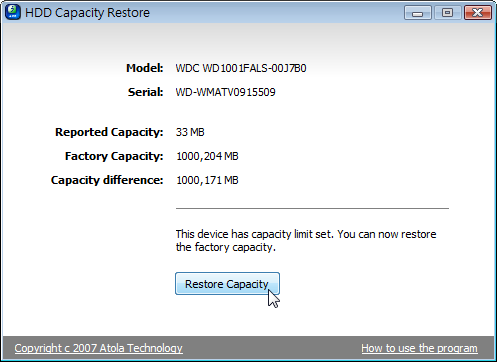Click the HDD Capacity Restore app icon
497x362 pixels.
click(x=13, y=12)
